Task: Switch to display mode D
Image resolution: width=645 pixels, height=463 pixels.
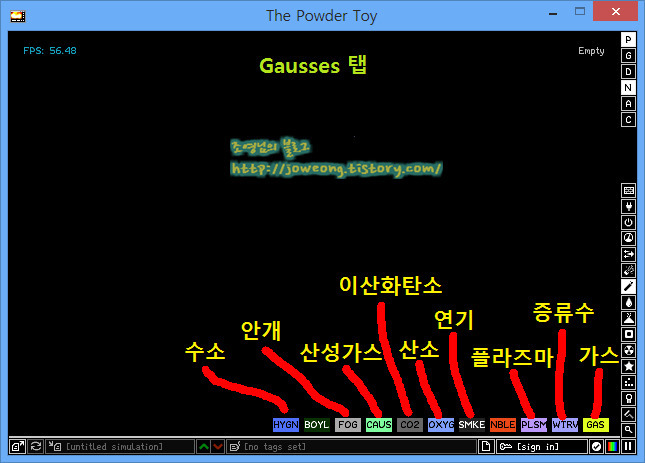Action: (x=628, y=72)
